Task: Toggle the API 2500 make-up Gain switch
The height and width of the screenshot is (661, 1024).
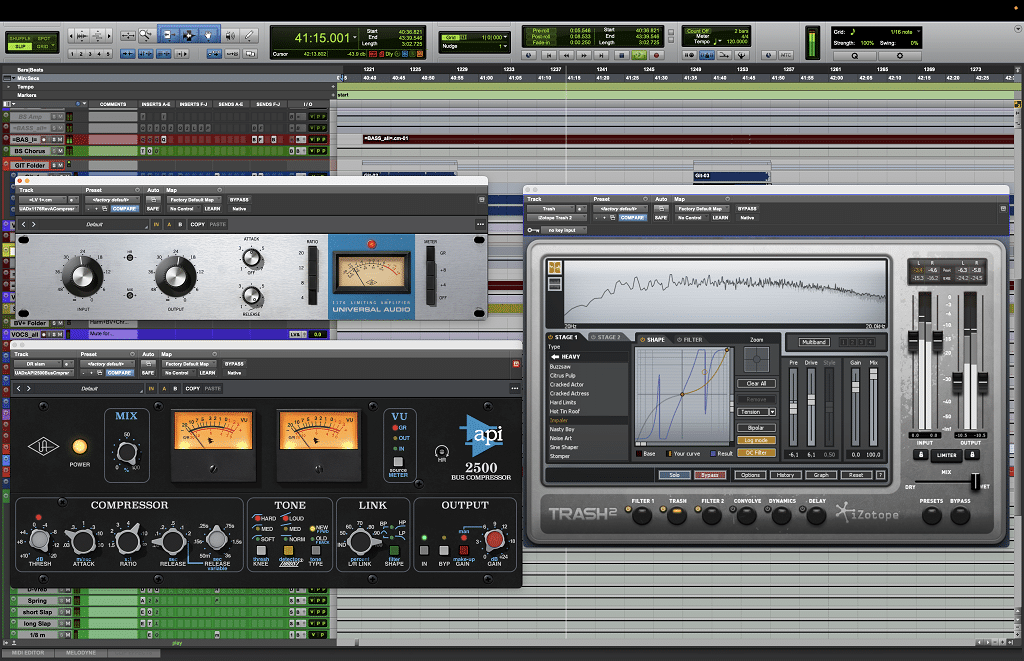Action: pos(464,551)
